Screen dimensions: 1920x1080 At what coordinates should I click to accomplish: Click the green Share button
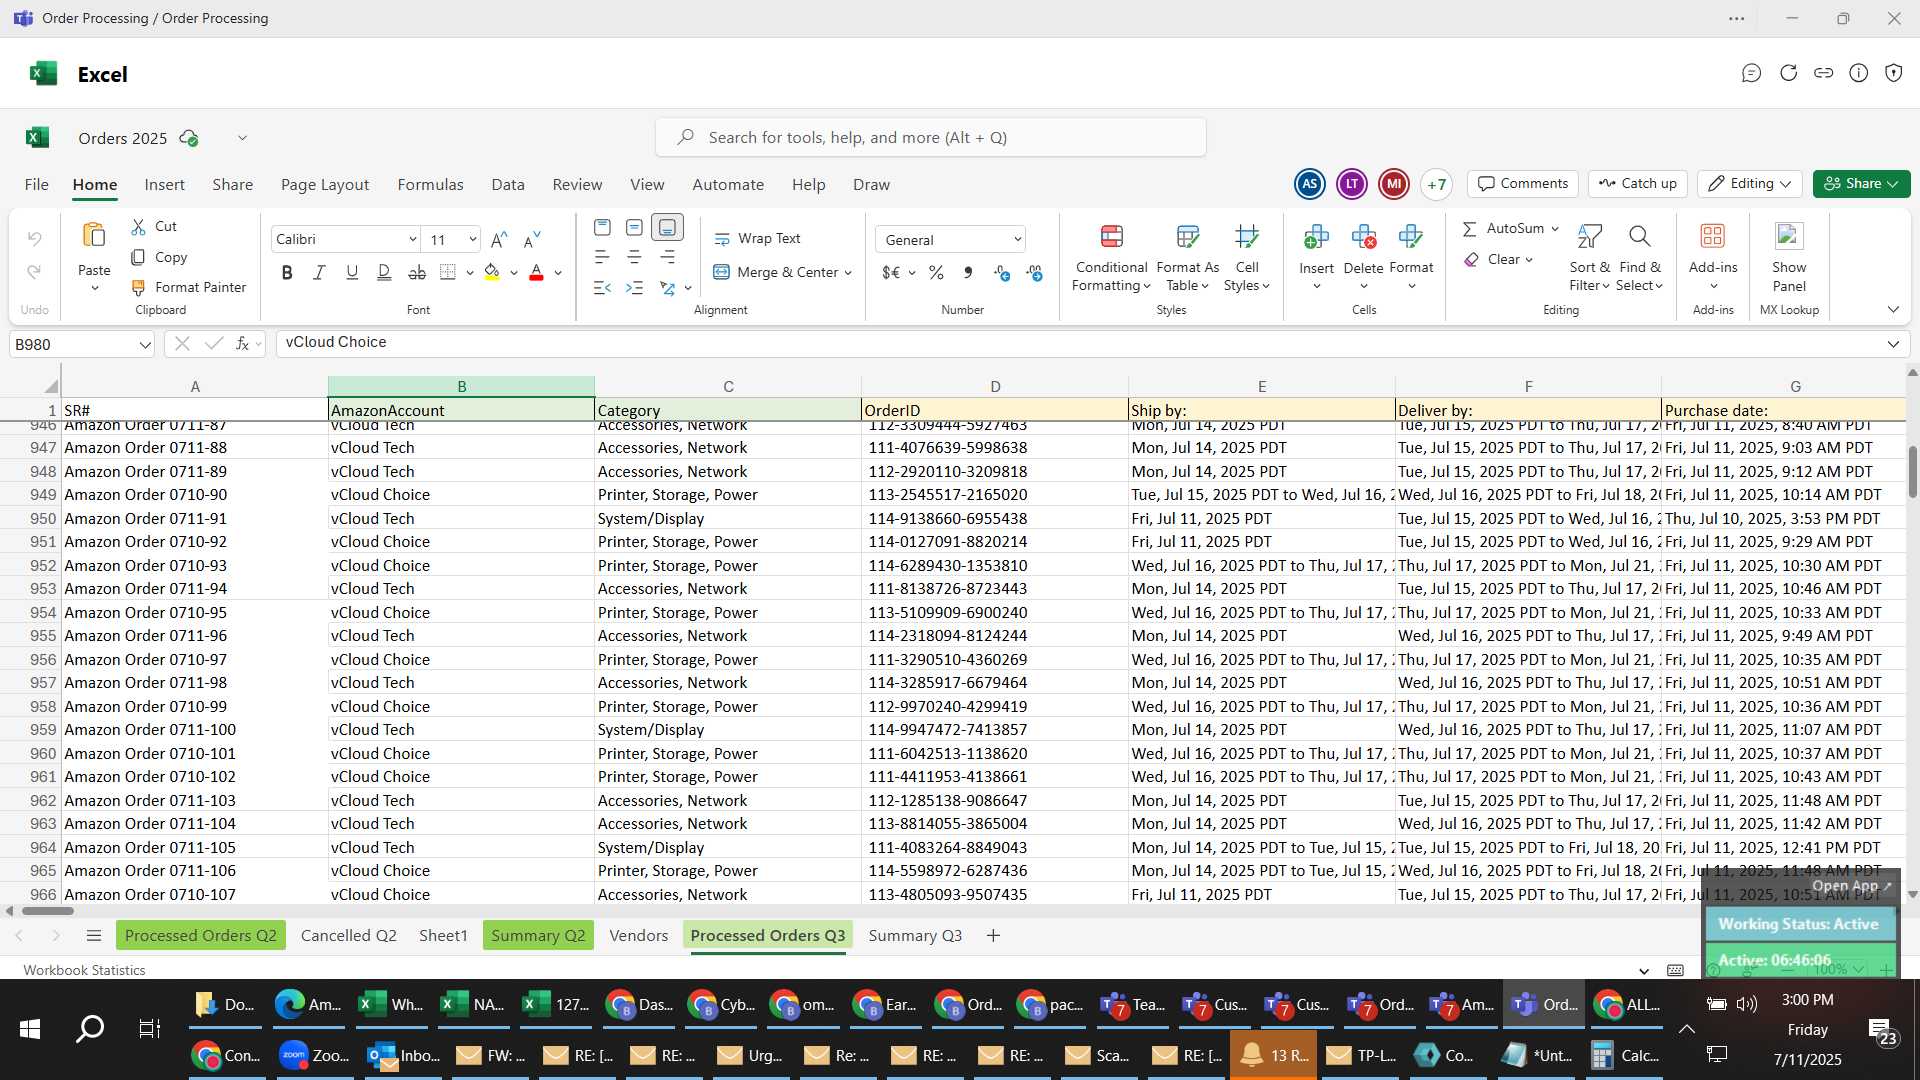(x=1861, y=183)
